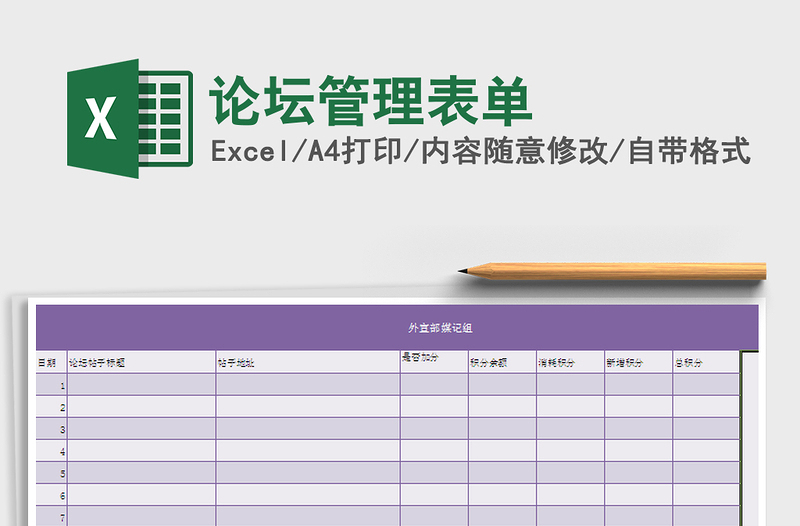Screen dimensions: 800x526
Task: Click row number 1 cell
Action: pos(51,385)
